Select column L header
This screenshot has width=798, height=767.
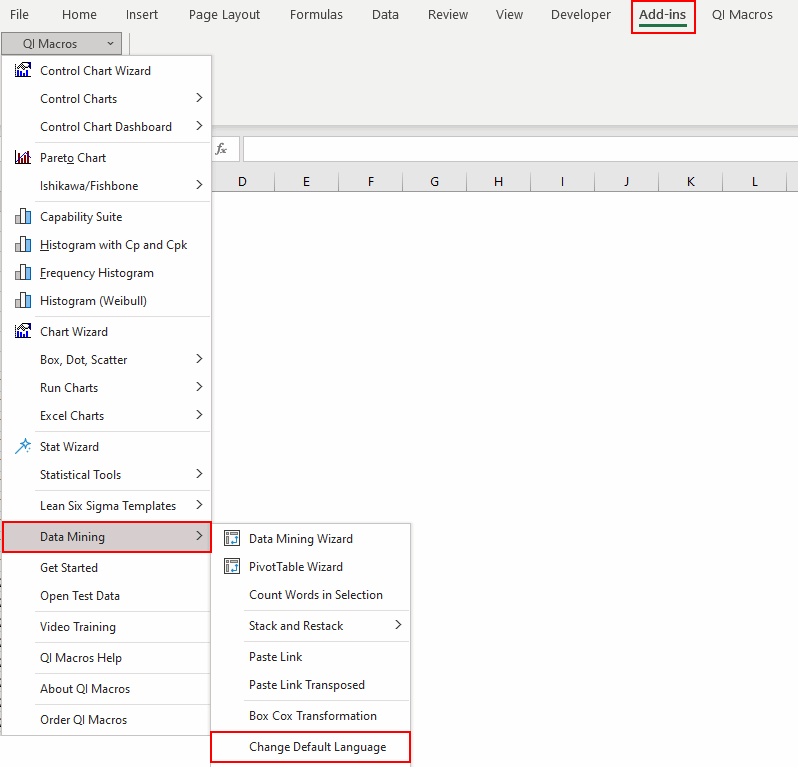(x=754, y=182)
